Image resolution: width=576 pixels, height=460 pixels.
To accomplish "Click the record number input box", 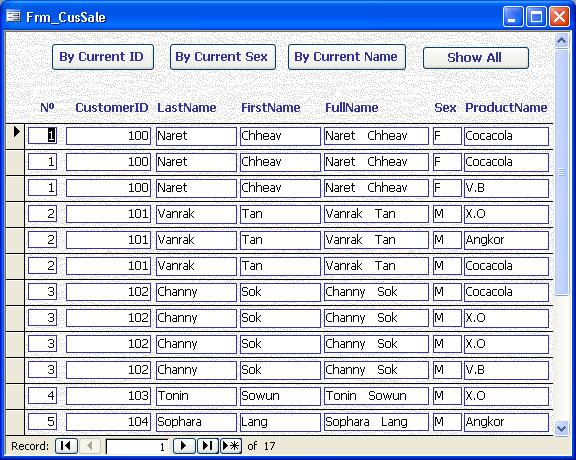I will coord(137,446).
